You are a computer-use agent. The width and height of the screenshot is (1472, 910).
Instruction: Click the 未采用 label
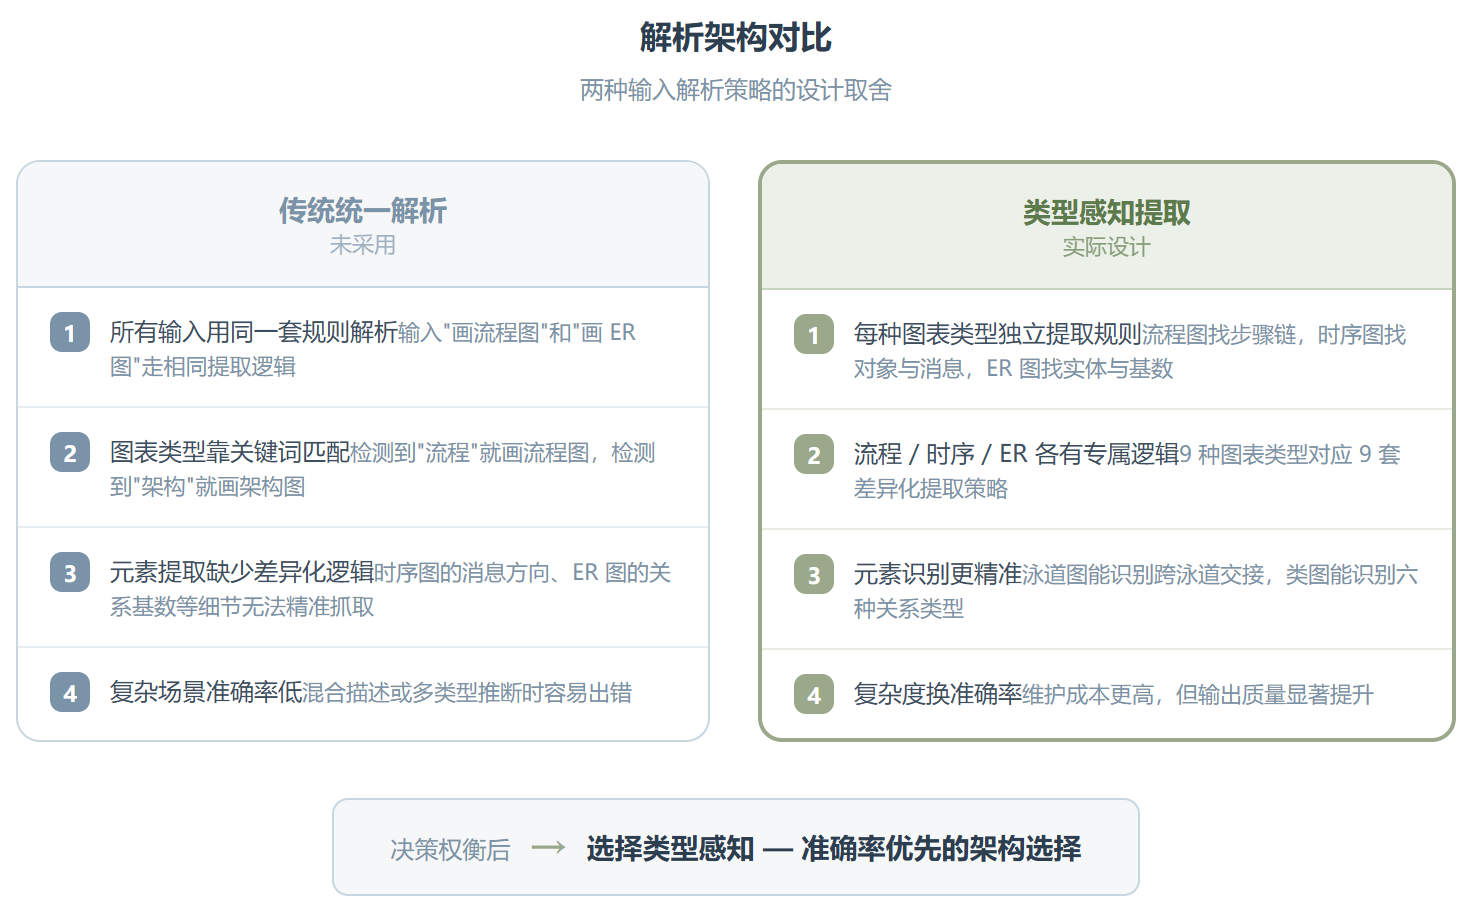tap(362, 245)
